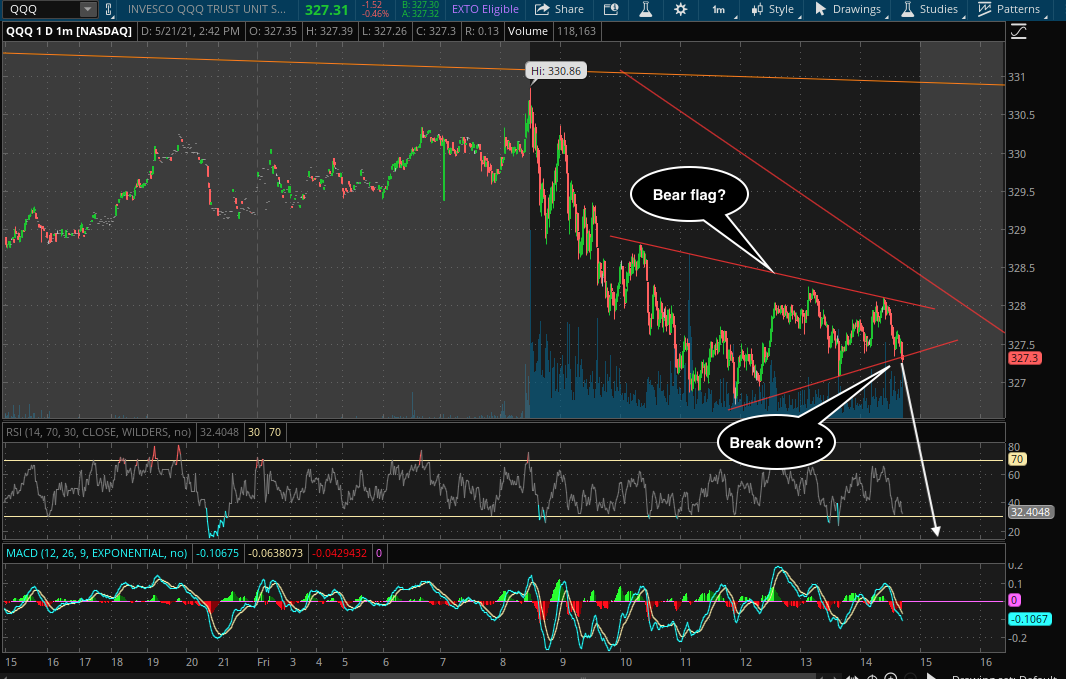Open the Share menu
1066x679 pixels.
[x=558, y=9]
